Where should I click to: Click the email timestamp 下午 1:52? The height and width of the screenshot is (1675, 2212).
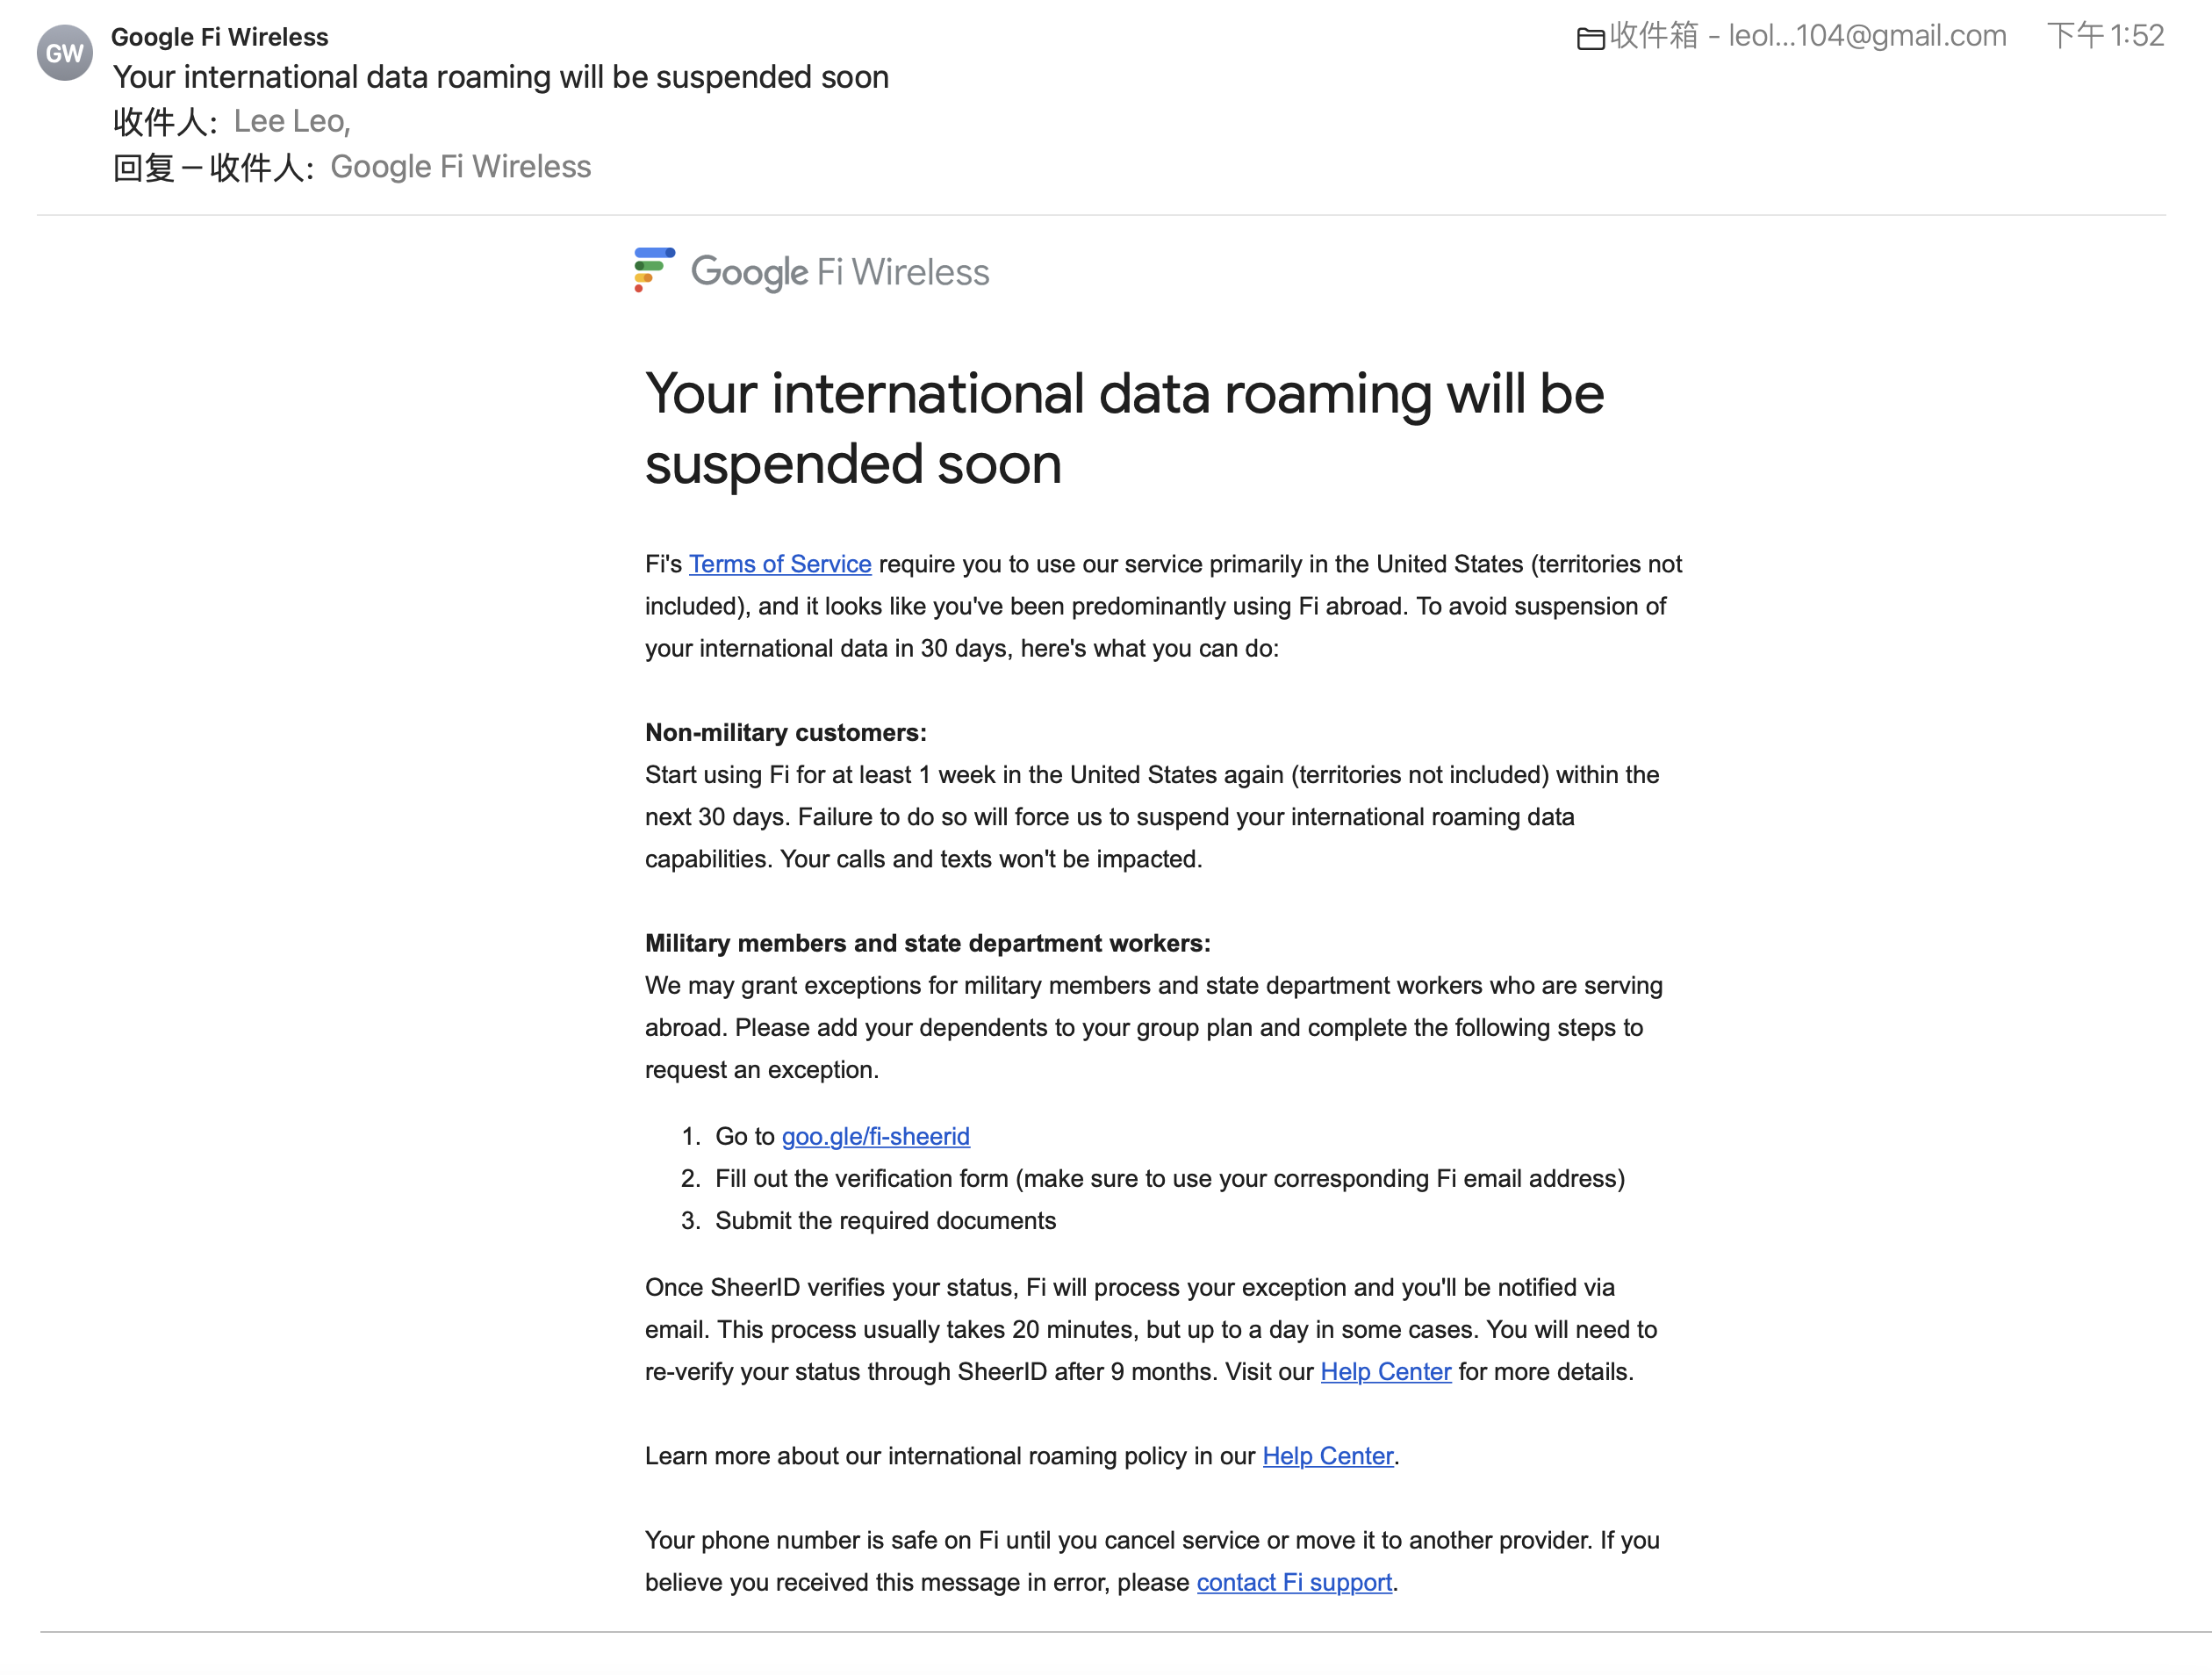tap(2105, 36)
